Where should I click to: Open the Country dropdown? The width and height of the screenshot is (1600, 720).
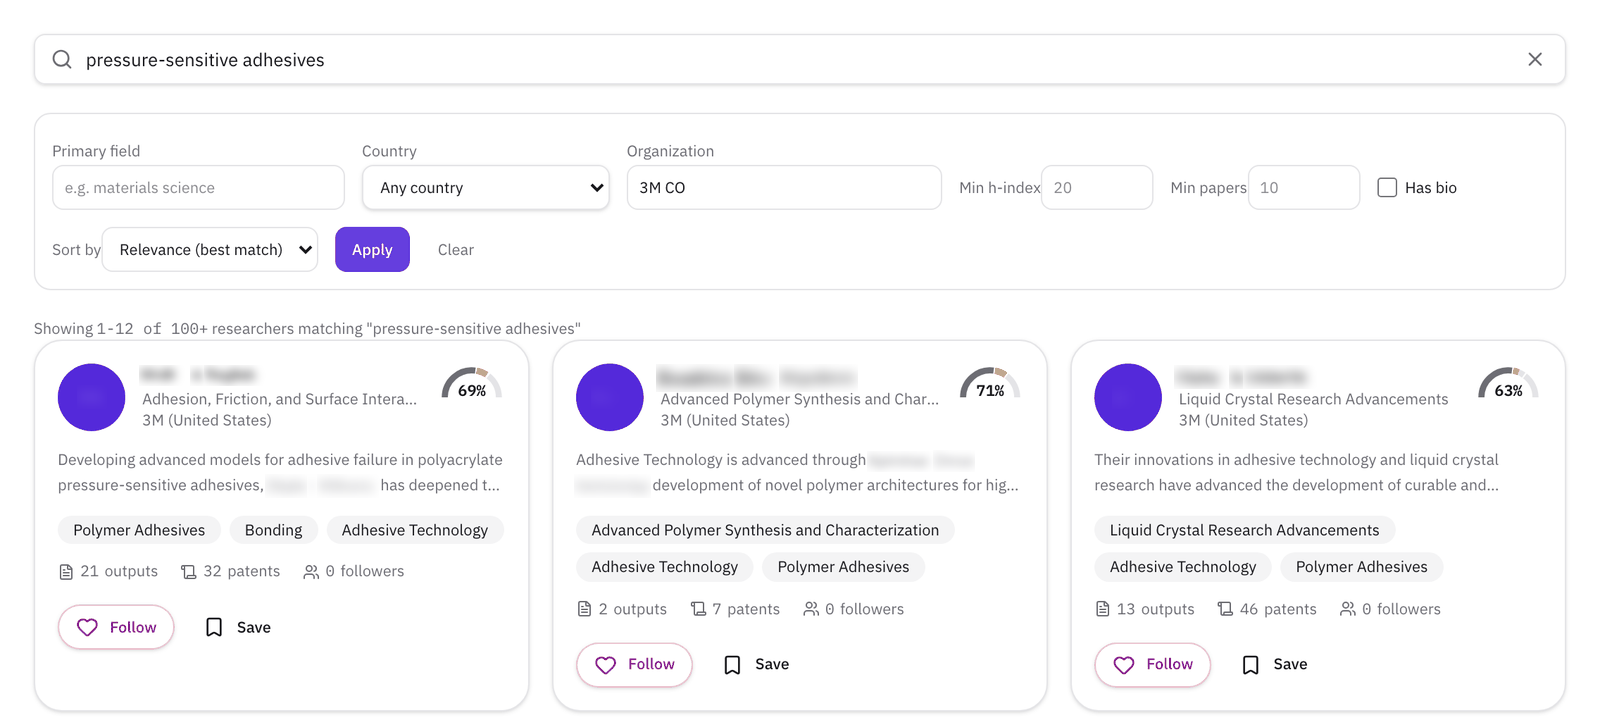coord(486,187)
